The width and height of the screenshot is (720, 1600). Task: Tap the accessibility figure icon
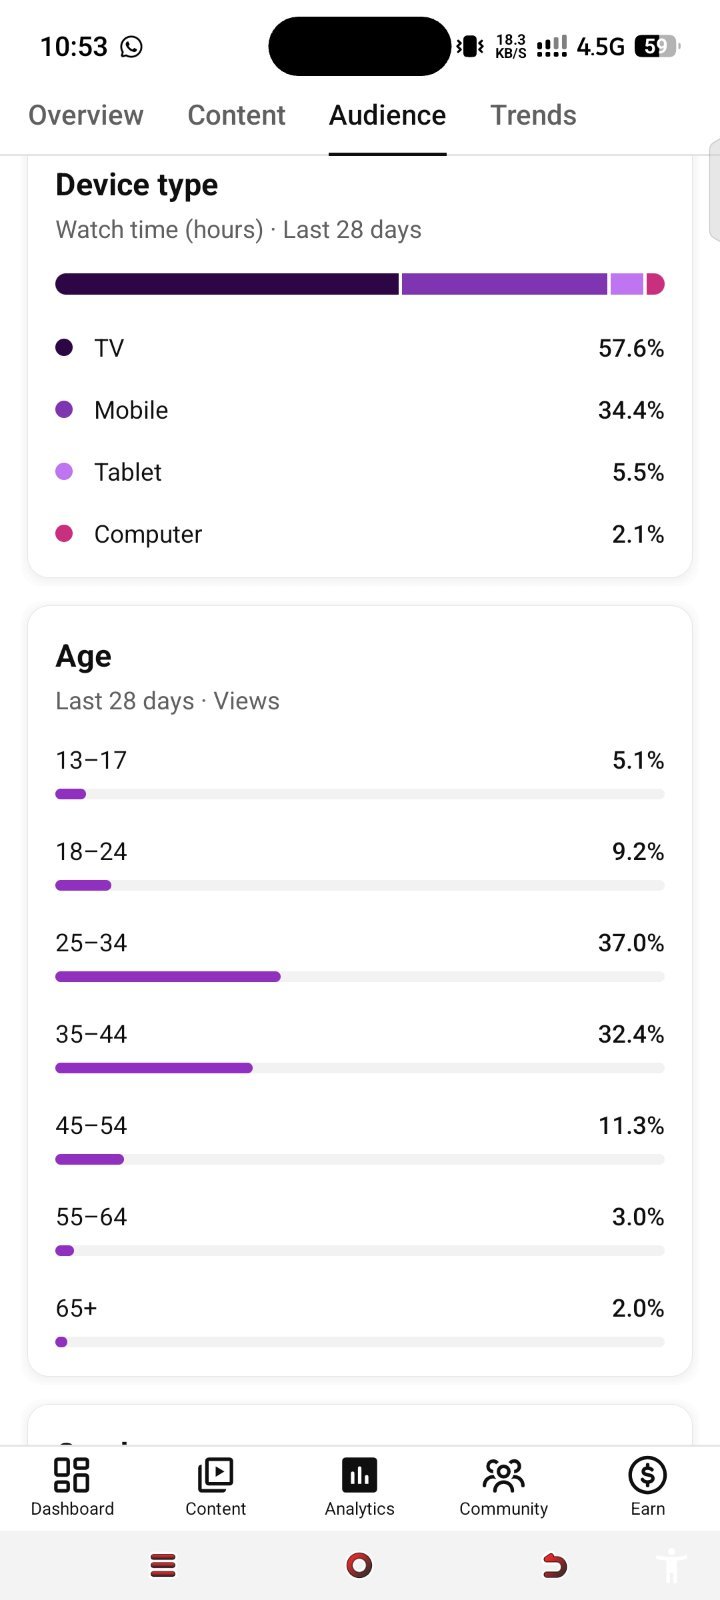pos(672,1565)
